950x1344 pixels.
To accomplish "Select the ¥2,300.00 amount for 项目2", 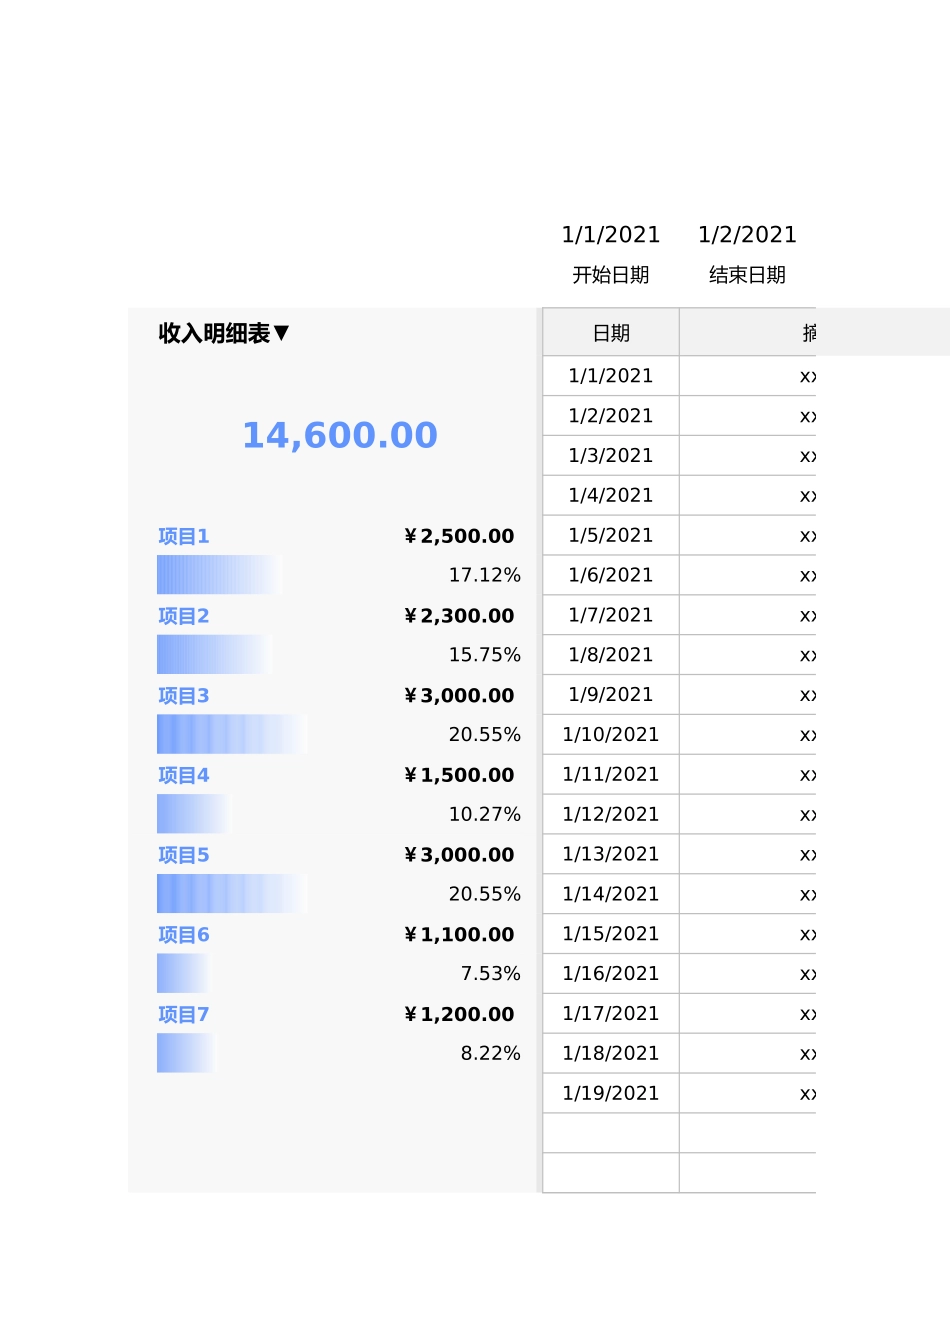I will 459,616.
